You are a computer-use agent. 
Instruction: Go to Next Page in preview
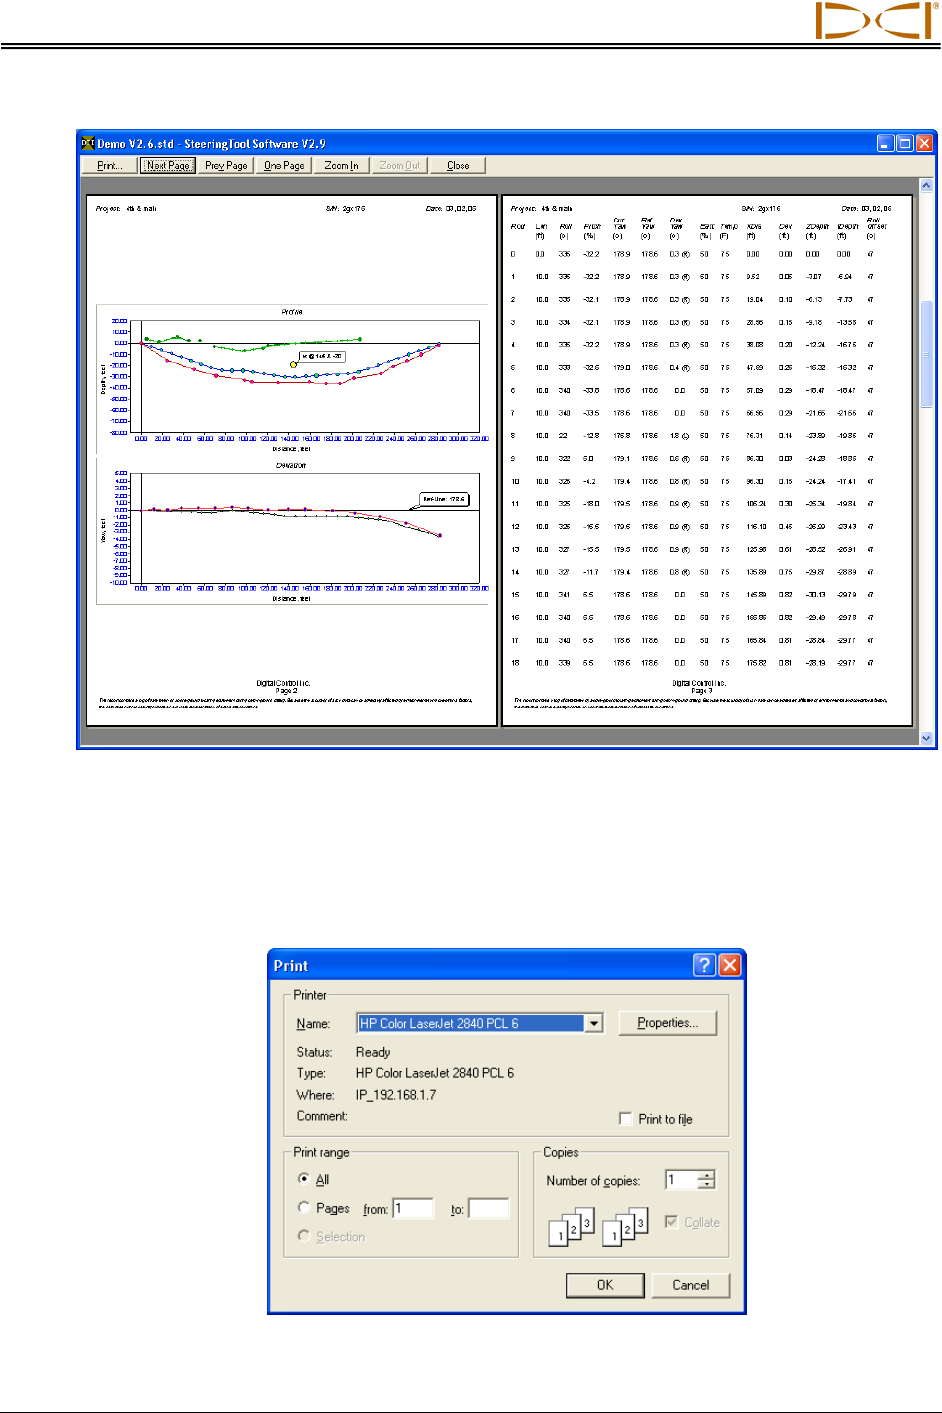point(168,166)
